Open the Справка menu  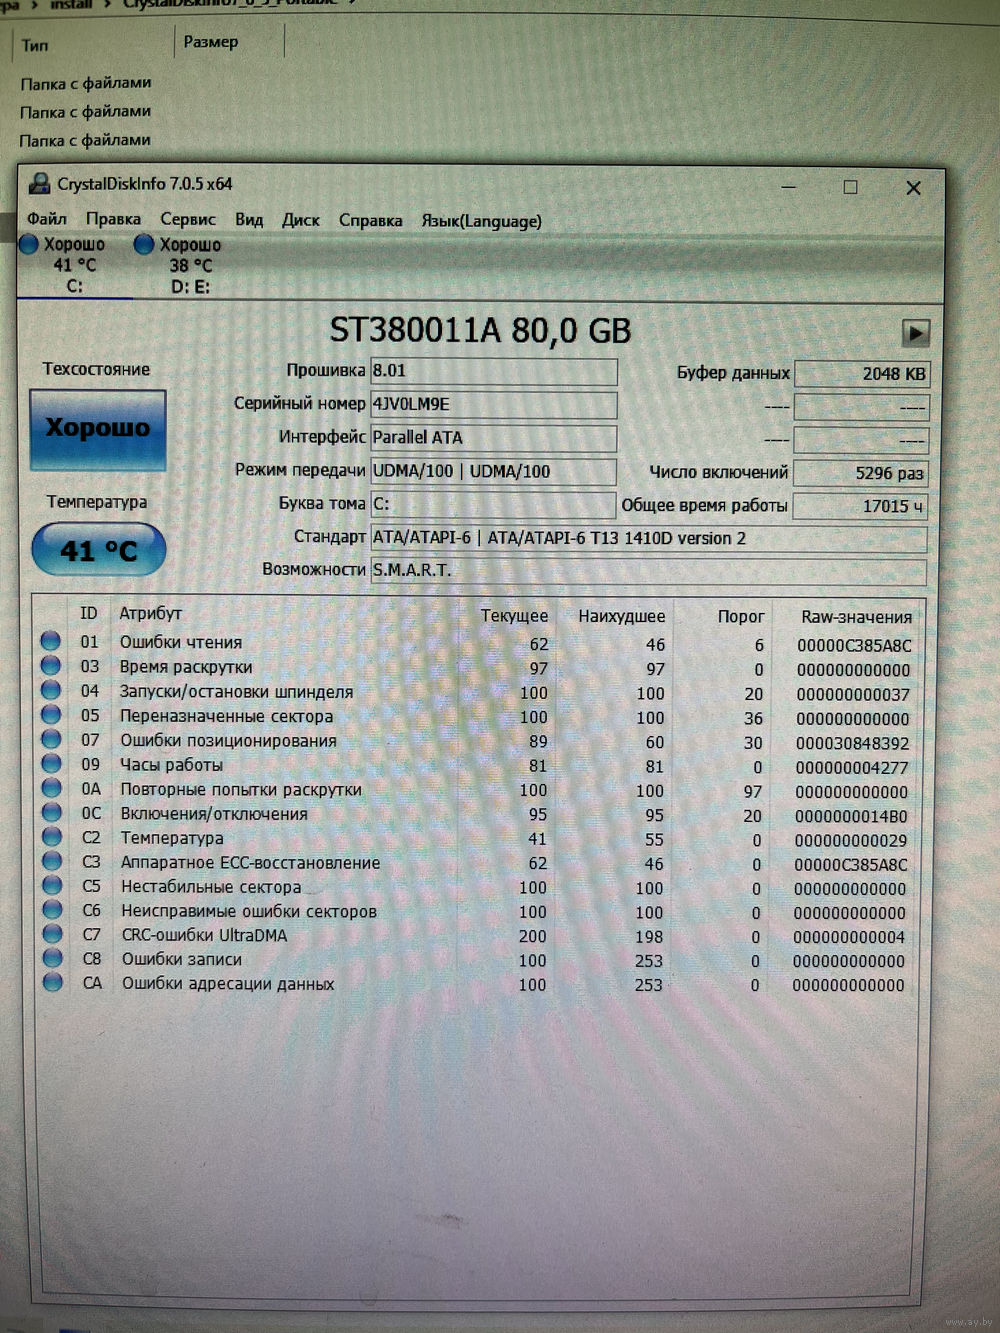pos(370,221)
